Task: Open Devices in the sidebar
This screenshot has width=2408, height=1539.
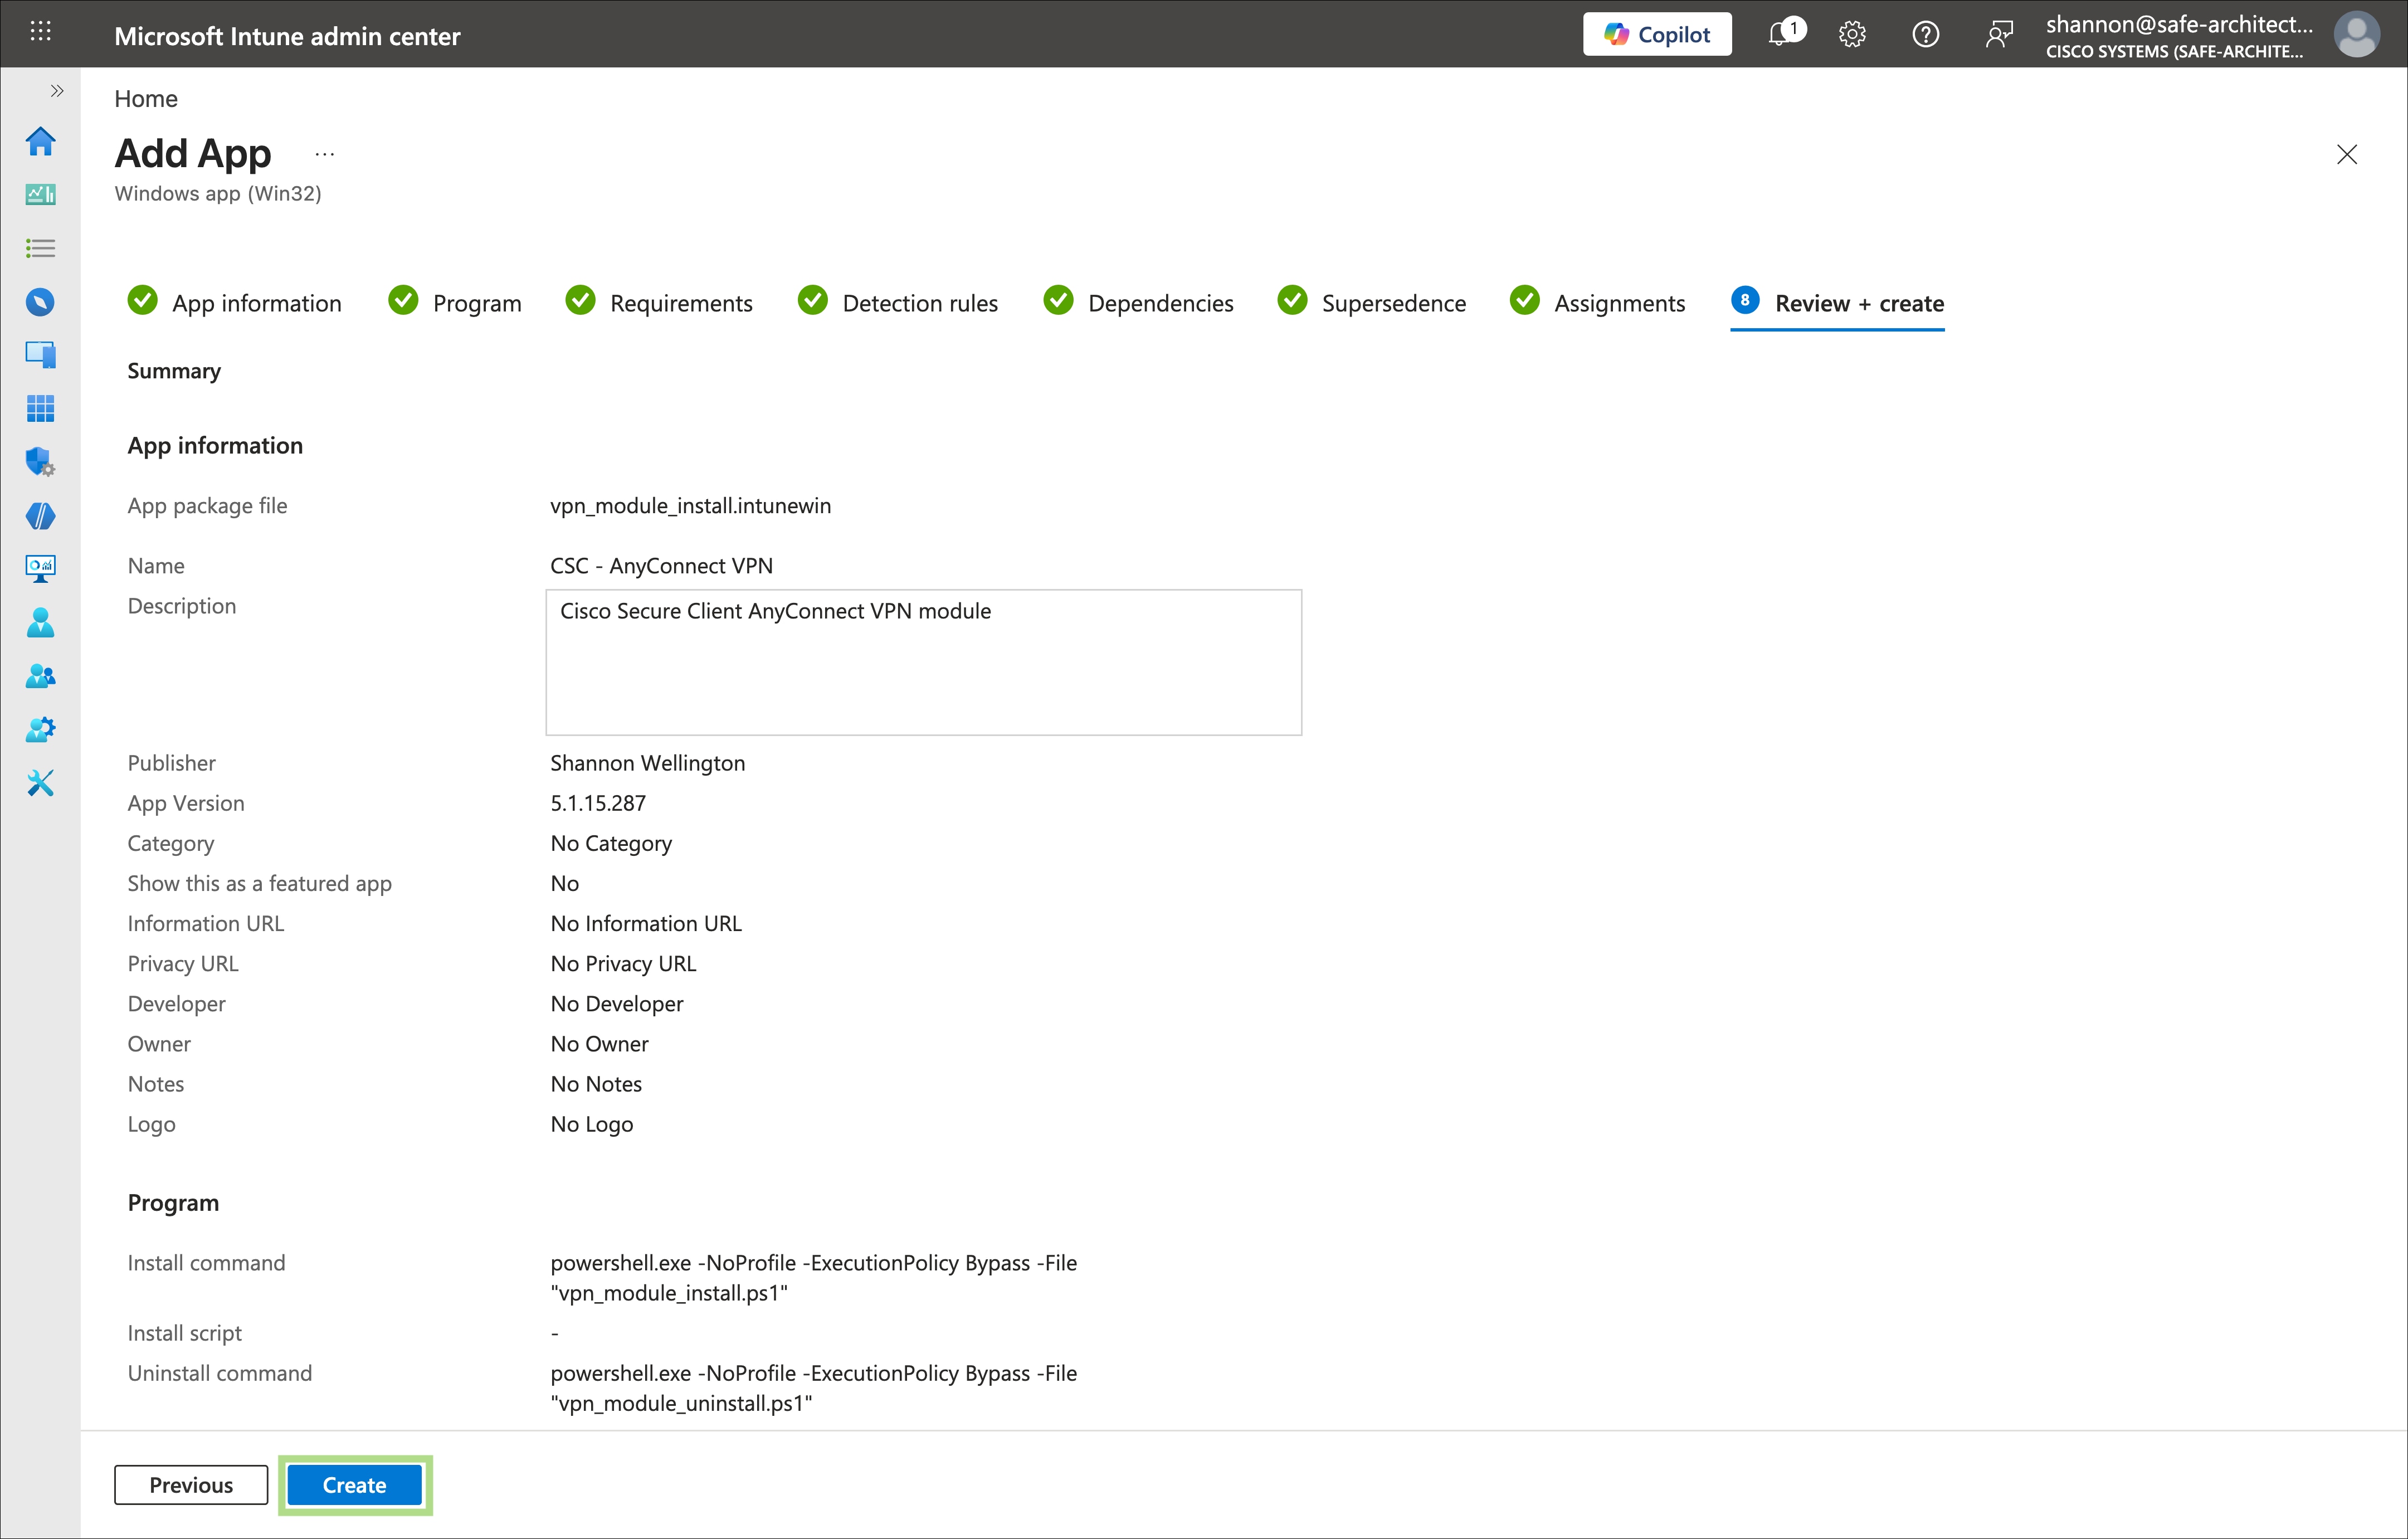Action: click(40, 355)
